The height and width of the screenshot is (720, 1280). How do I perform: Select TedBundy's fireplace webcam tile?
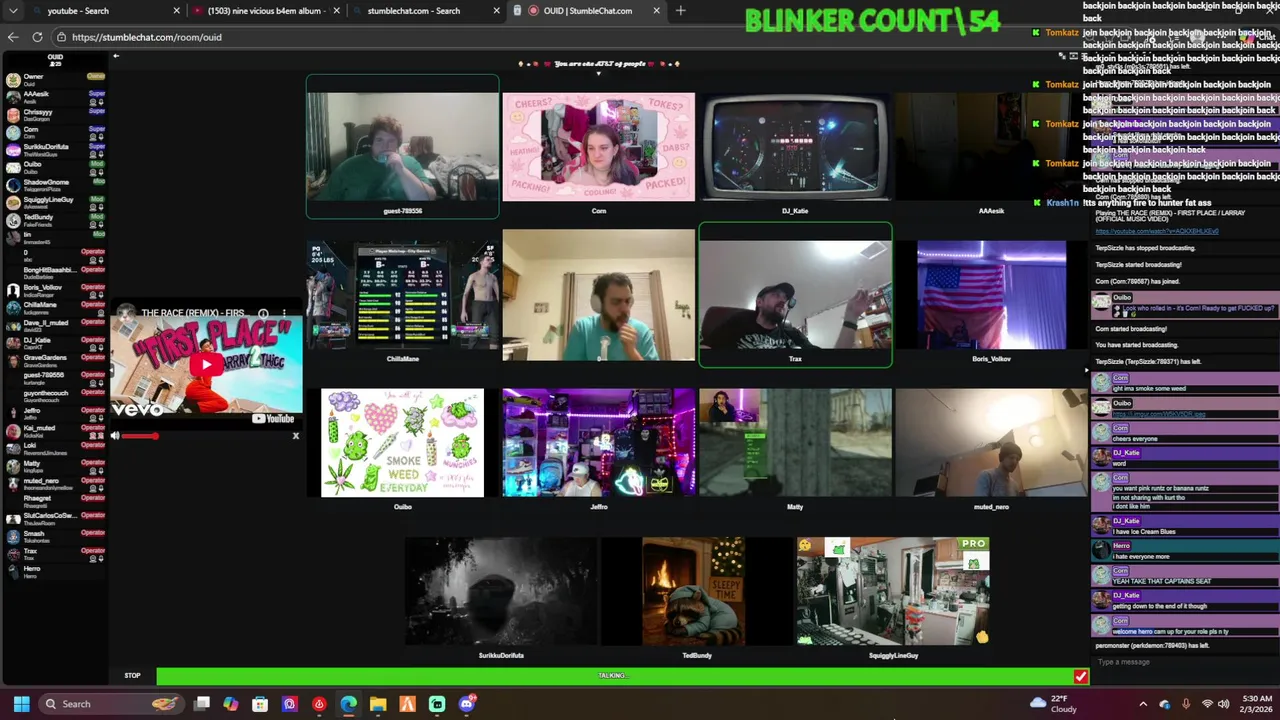(696, 591)
